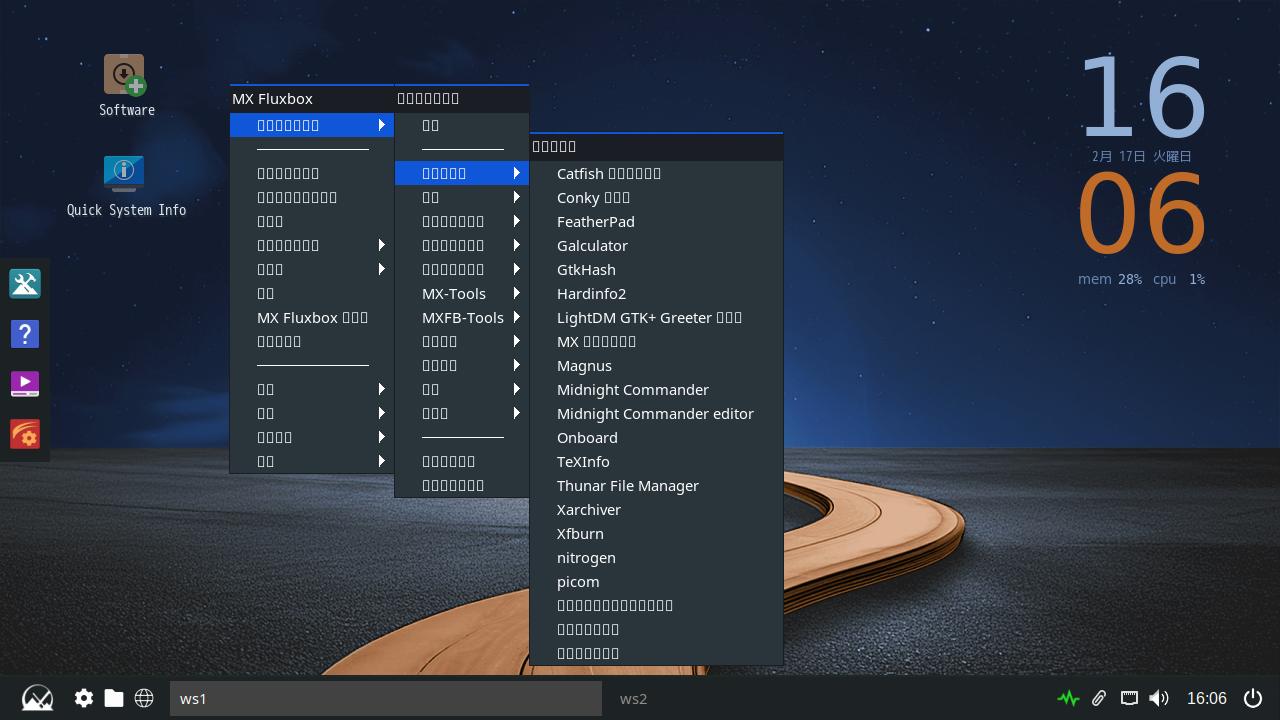Click the blue question mark help icon
Viewport: 1280px width, 720px height.
[x=25, y=334]
